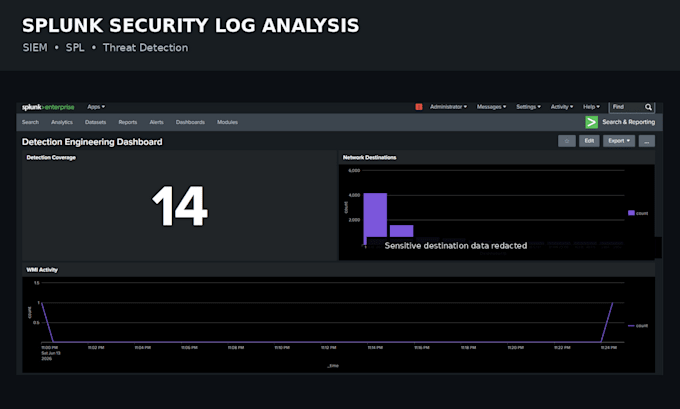Viewport: 680px width, 409px height.
Task: Go to the Analytics tab
Action: (x=62, y=122)
